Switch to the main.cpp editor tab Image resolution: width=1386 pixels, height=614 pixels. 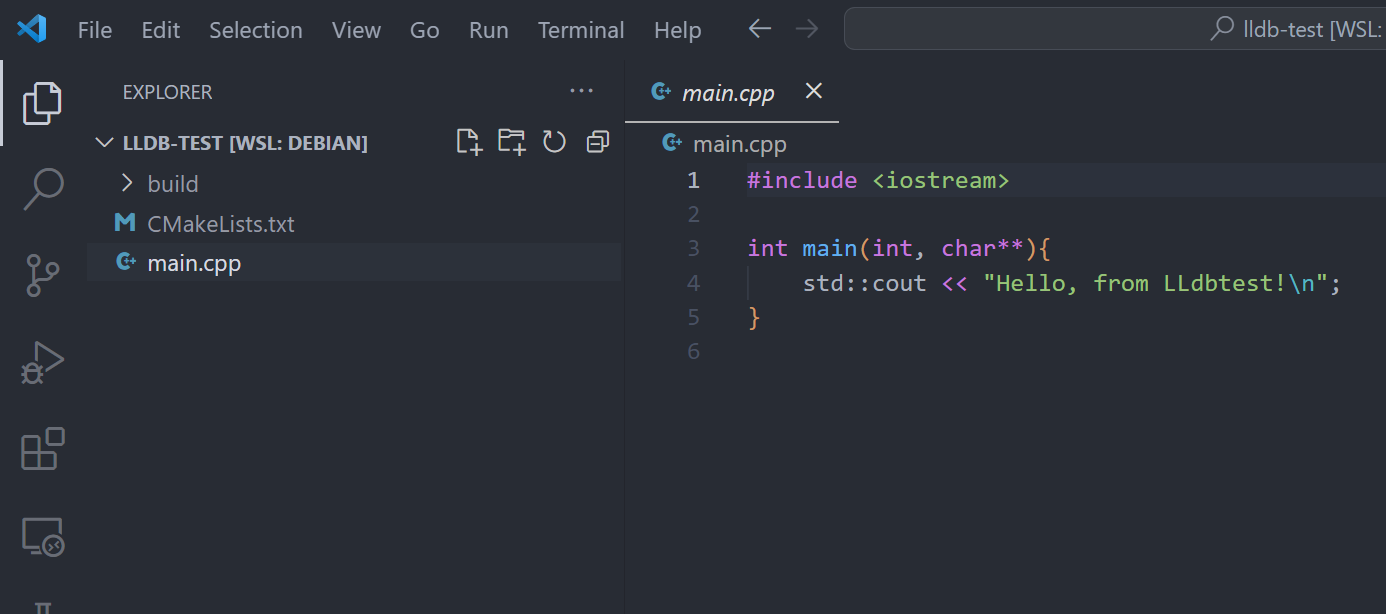(727, 91)
